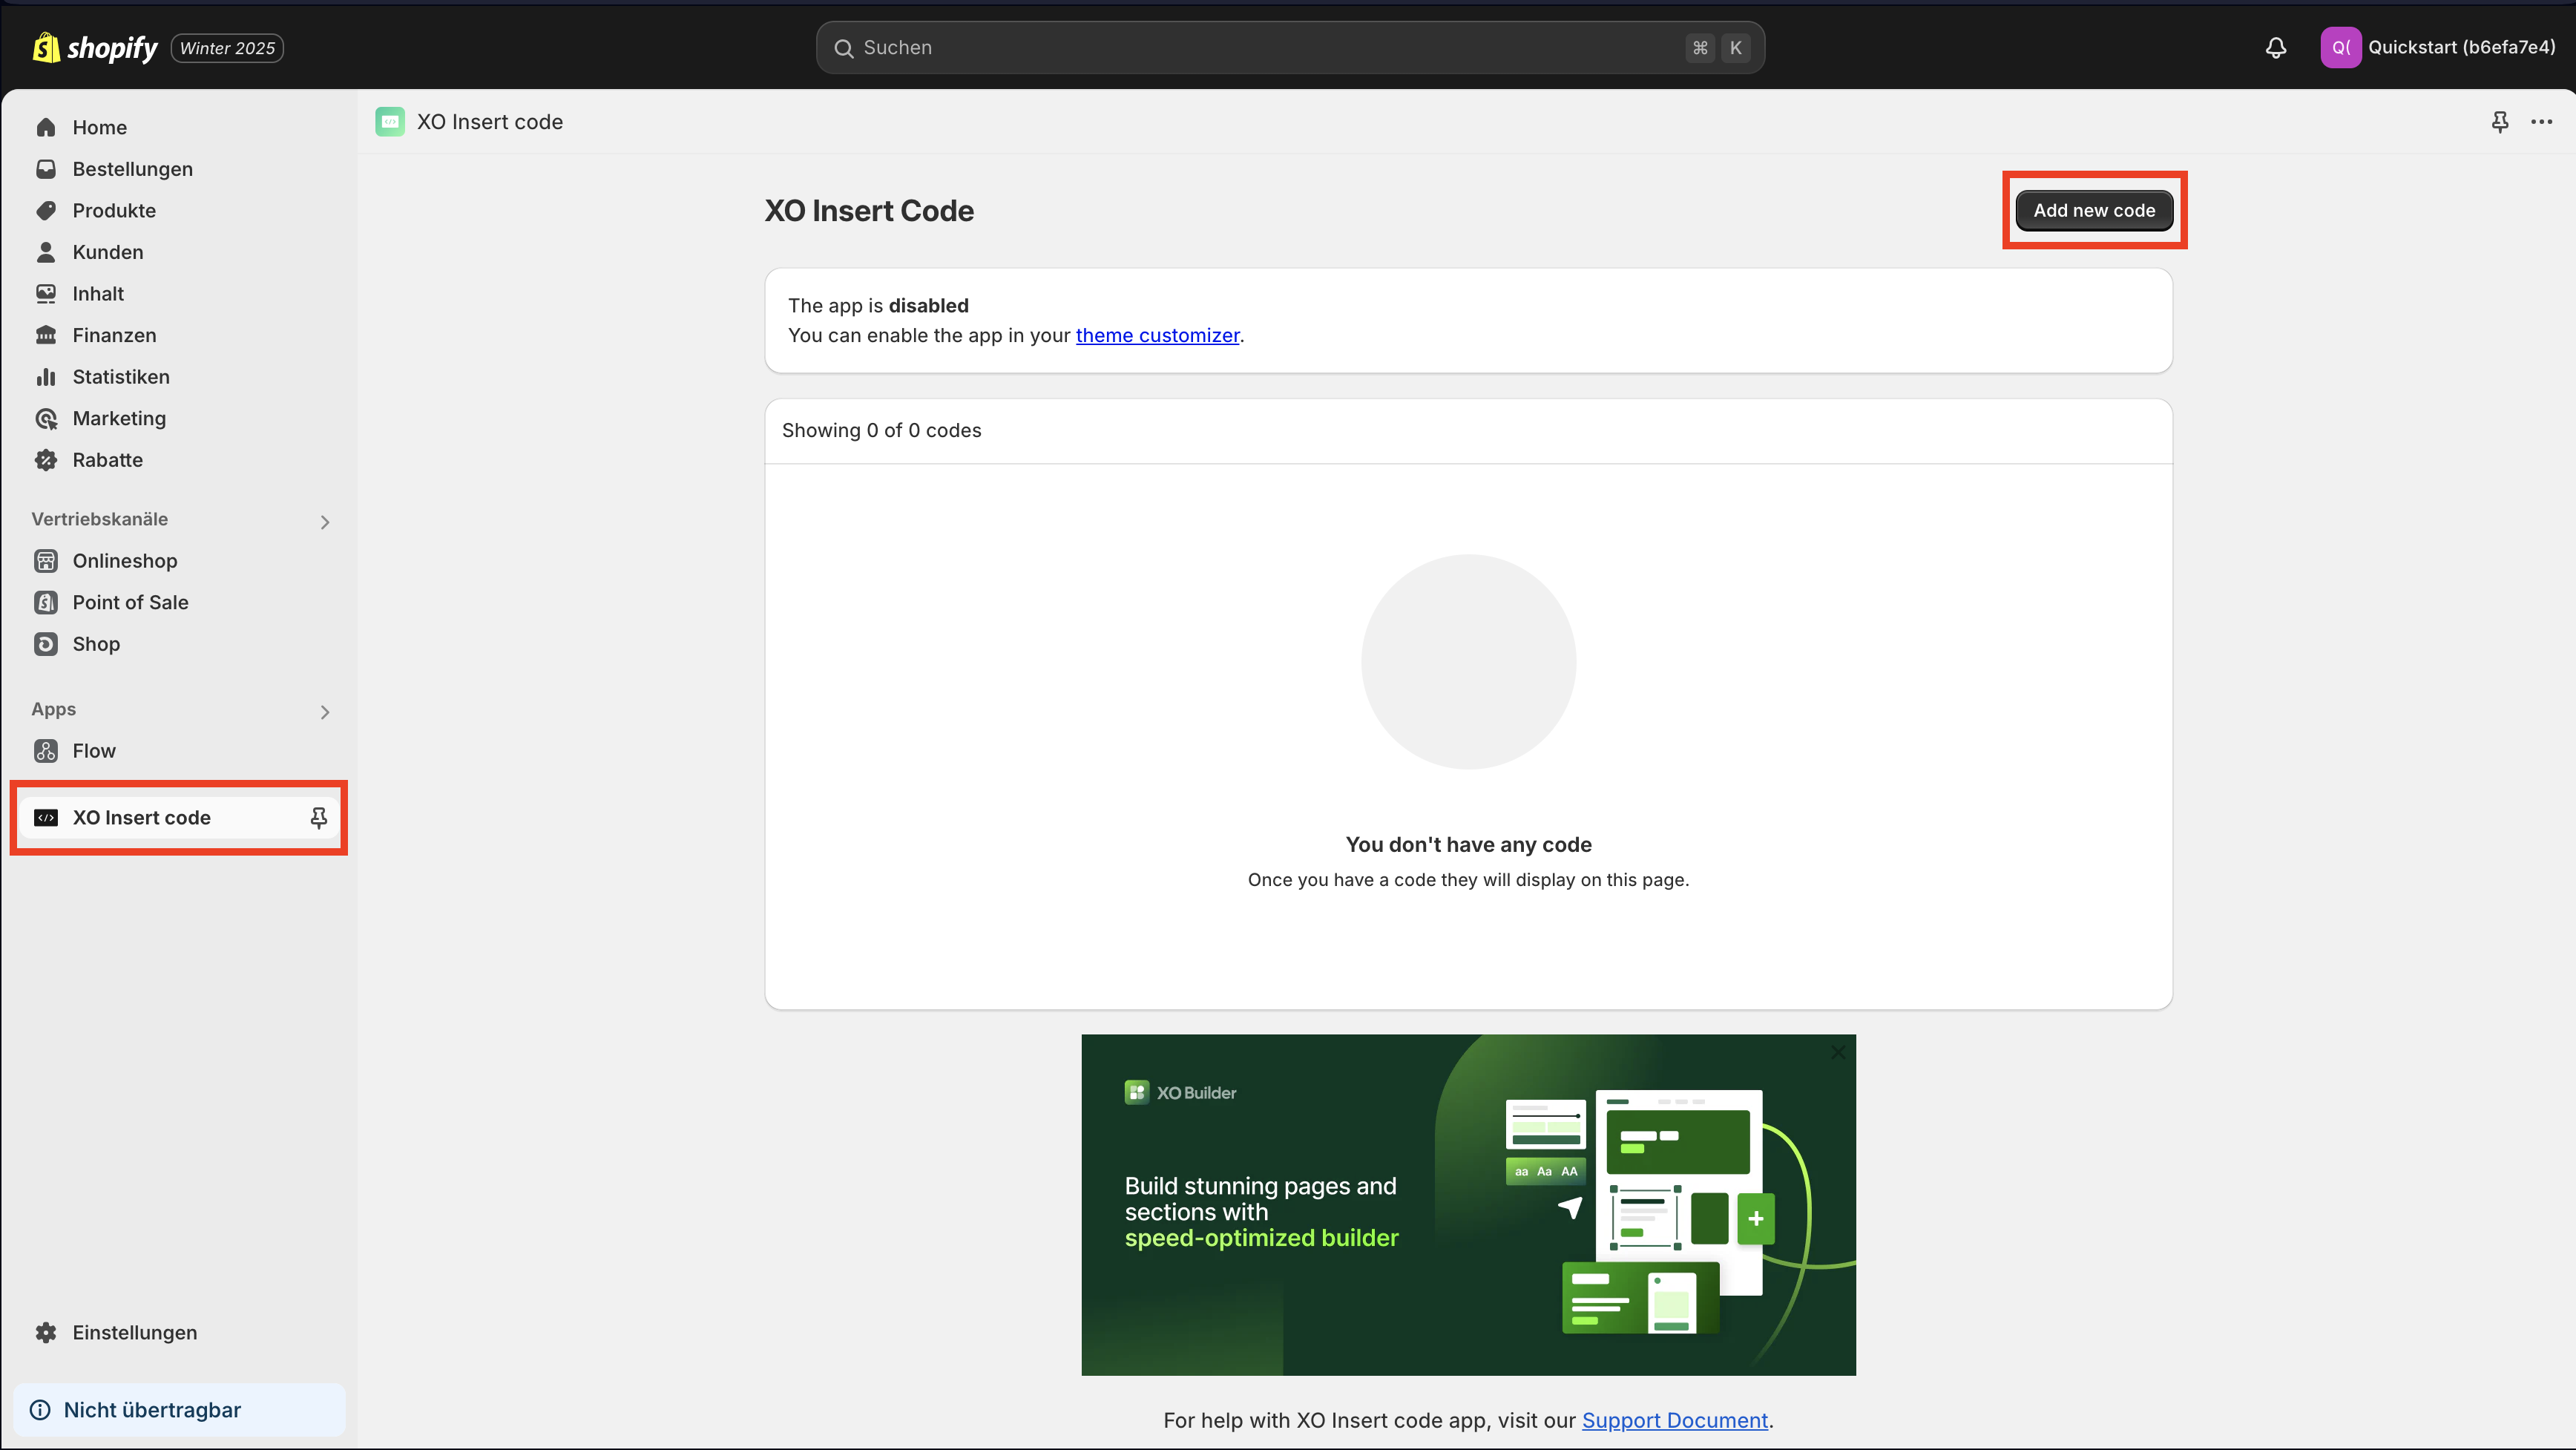The image size is (2576, 1450).
Task: Click the XO Builder promo banner
Action: click(x=1468, y=1205)
